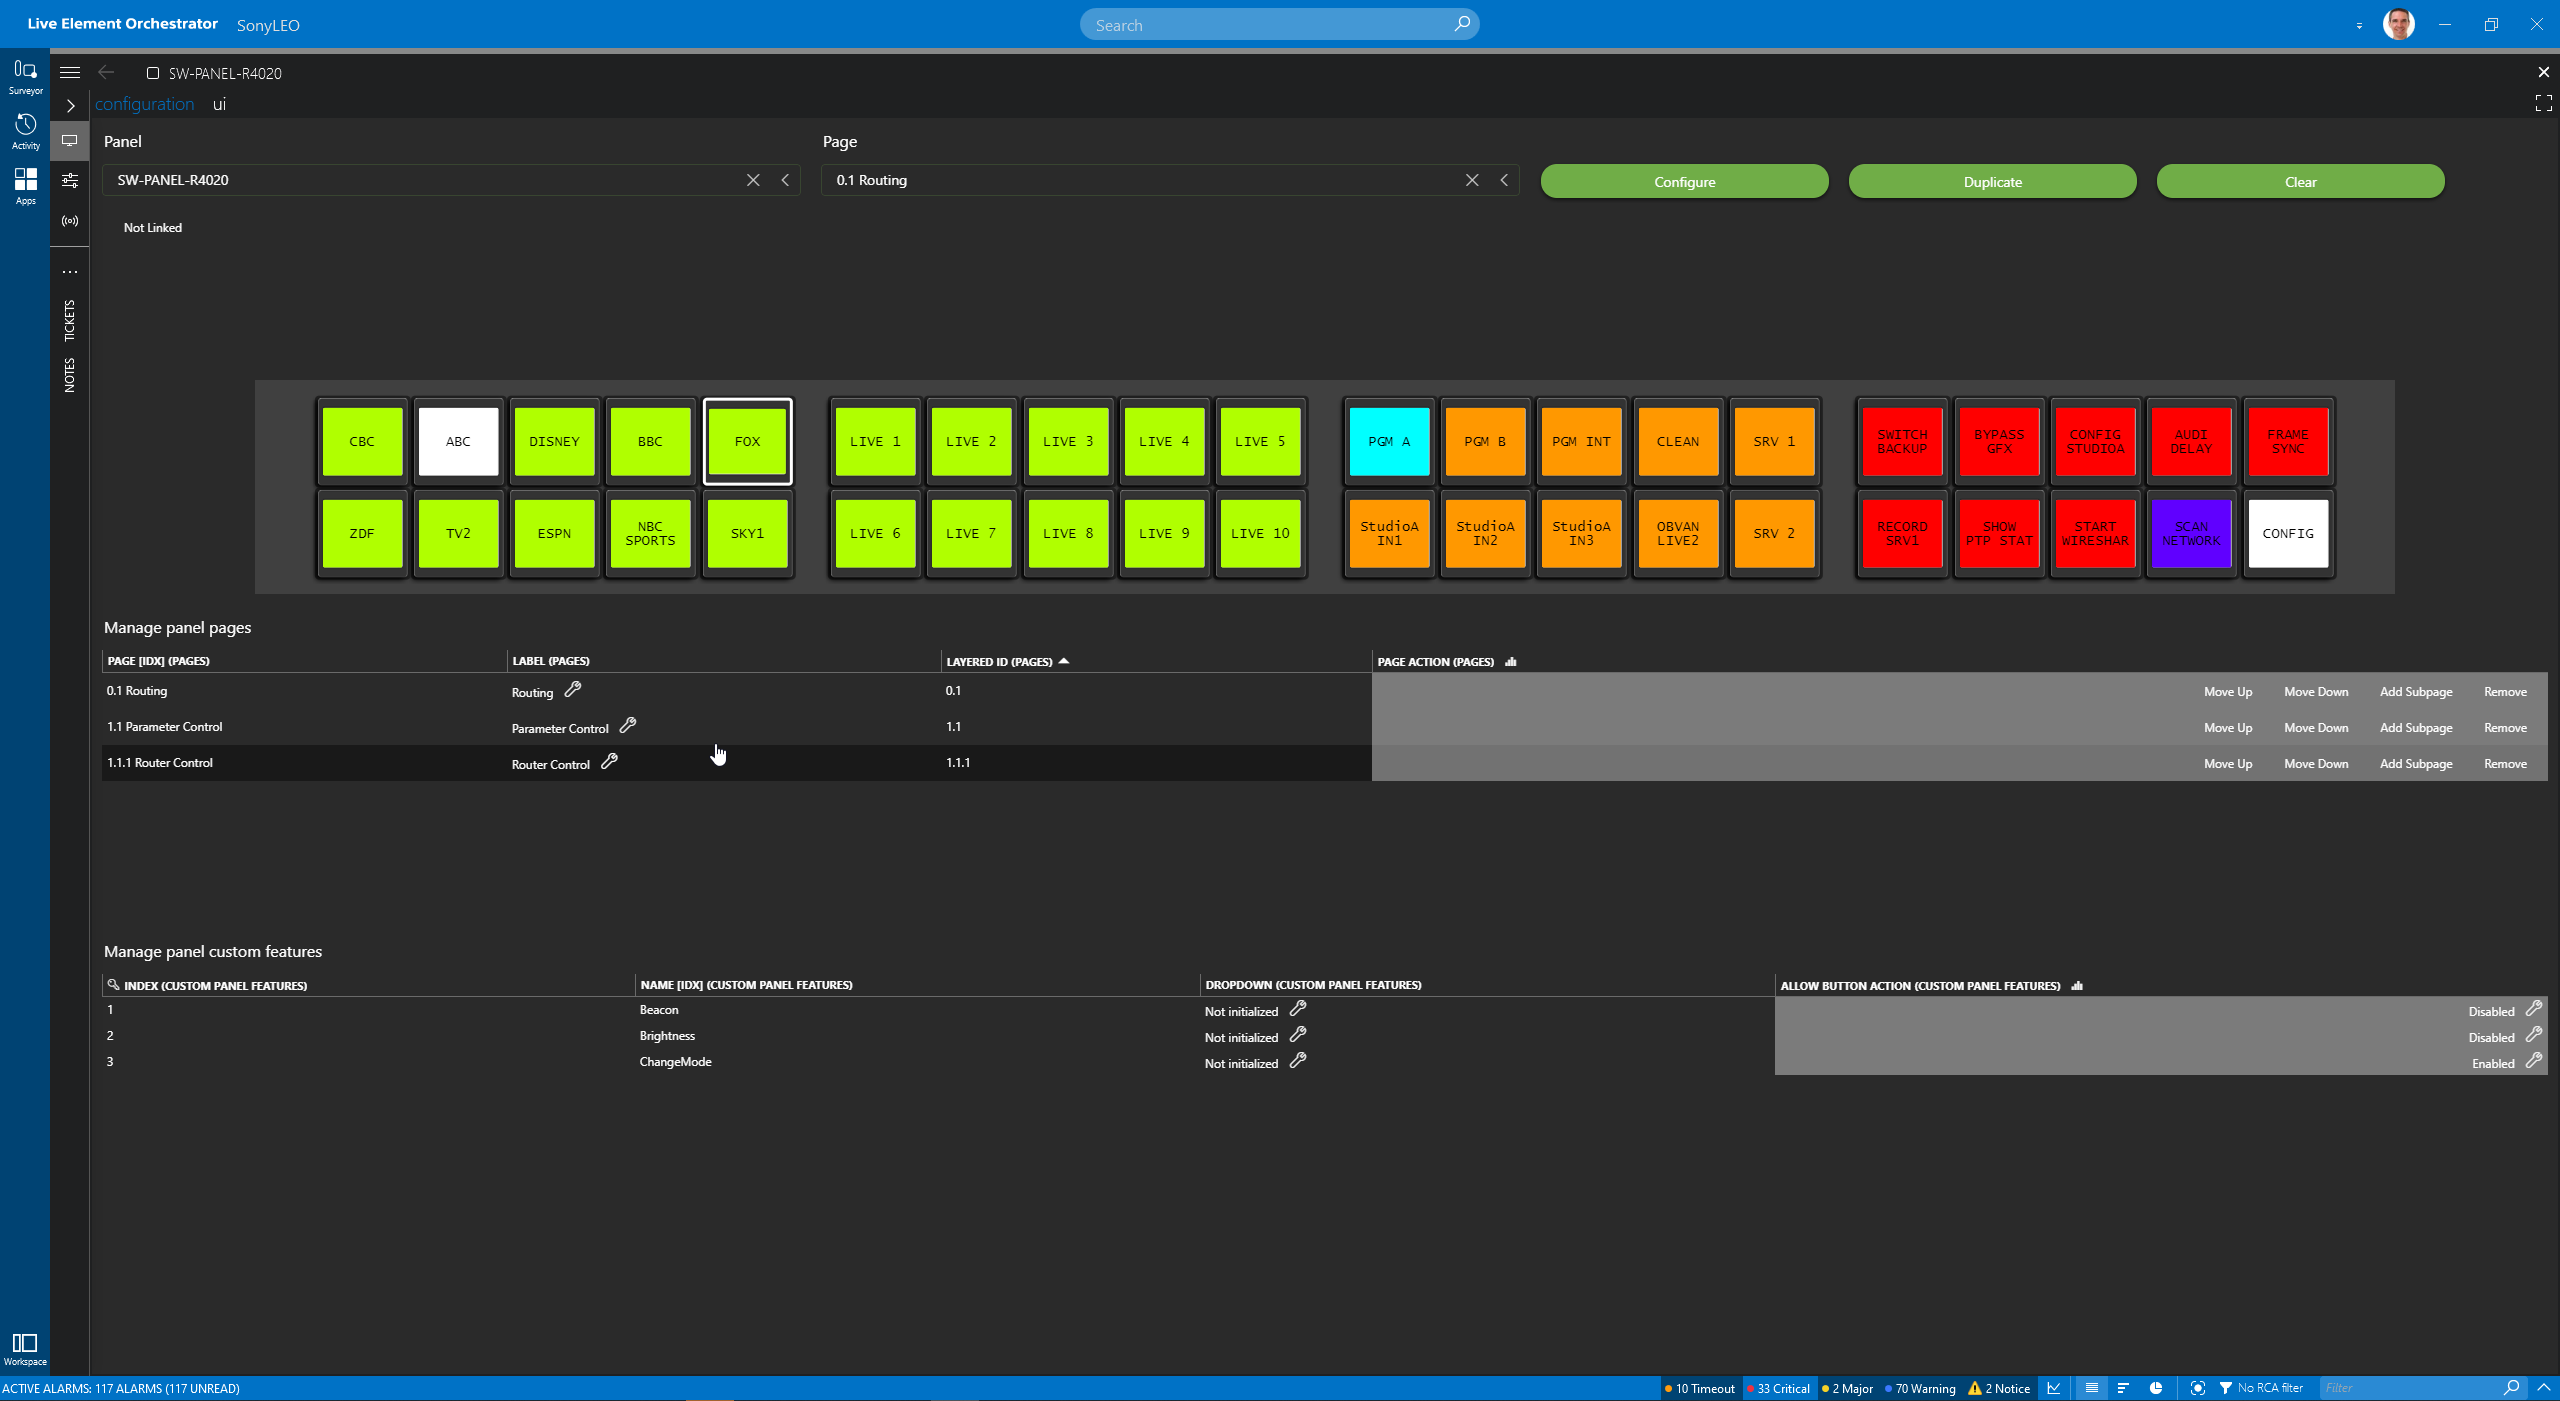Click the three-dots more options icon

pos(70,272)
